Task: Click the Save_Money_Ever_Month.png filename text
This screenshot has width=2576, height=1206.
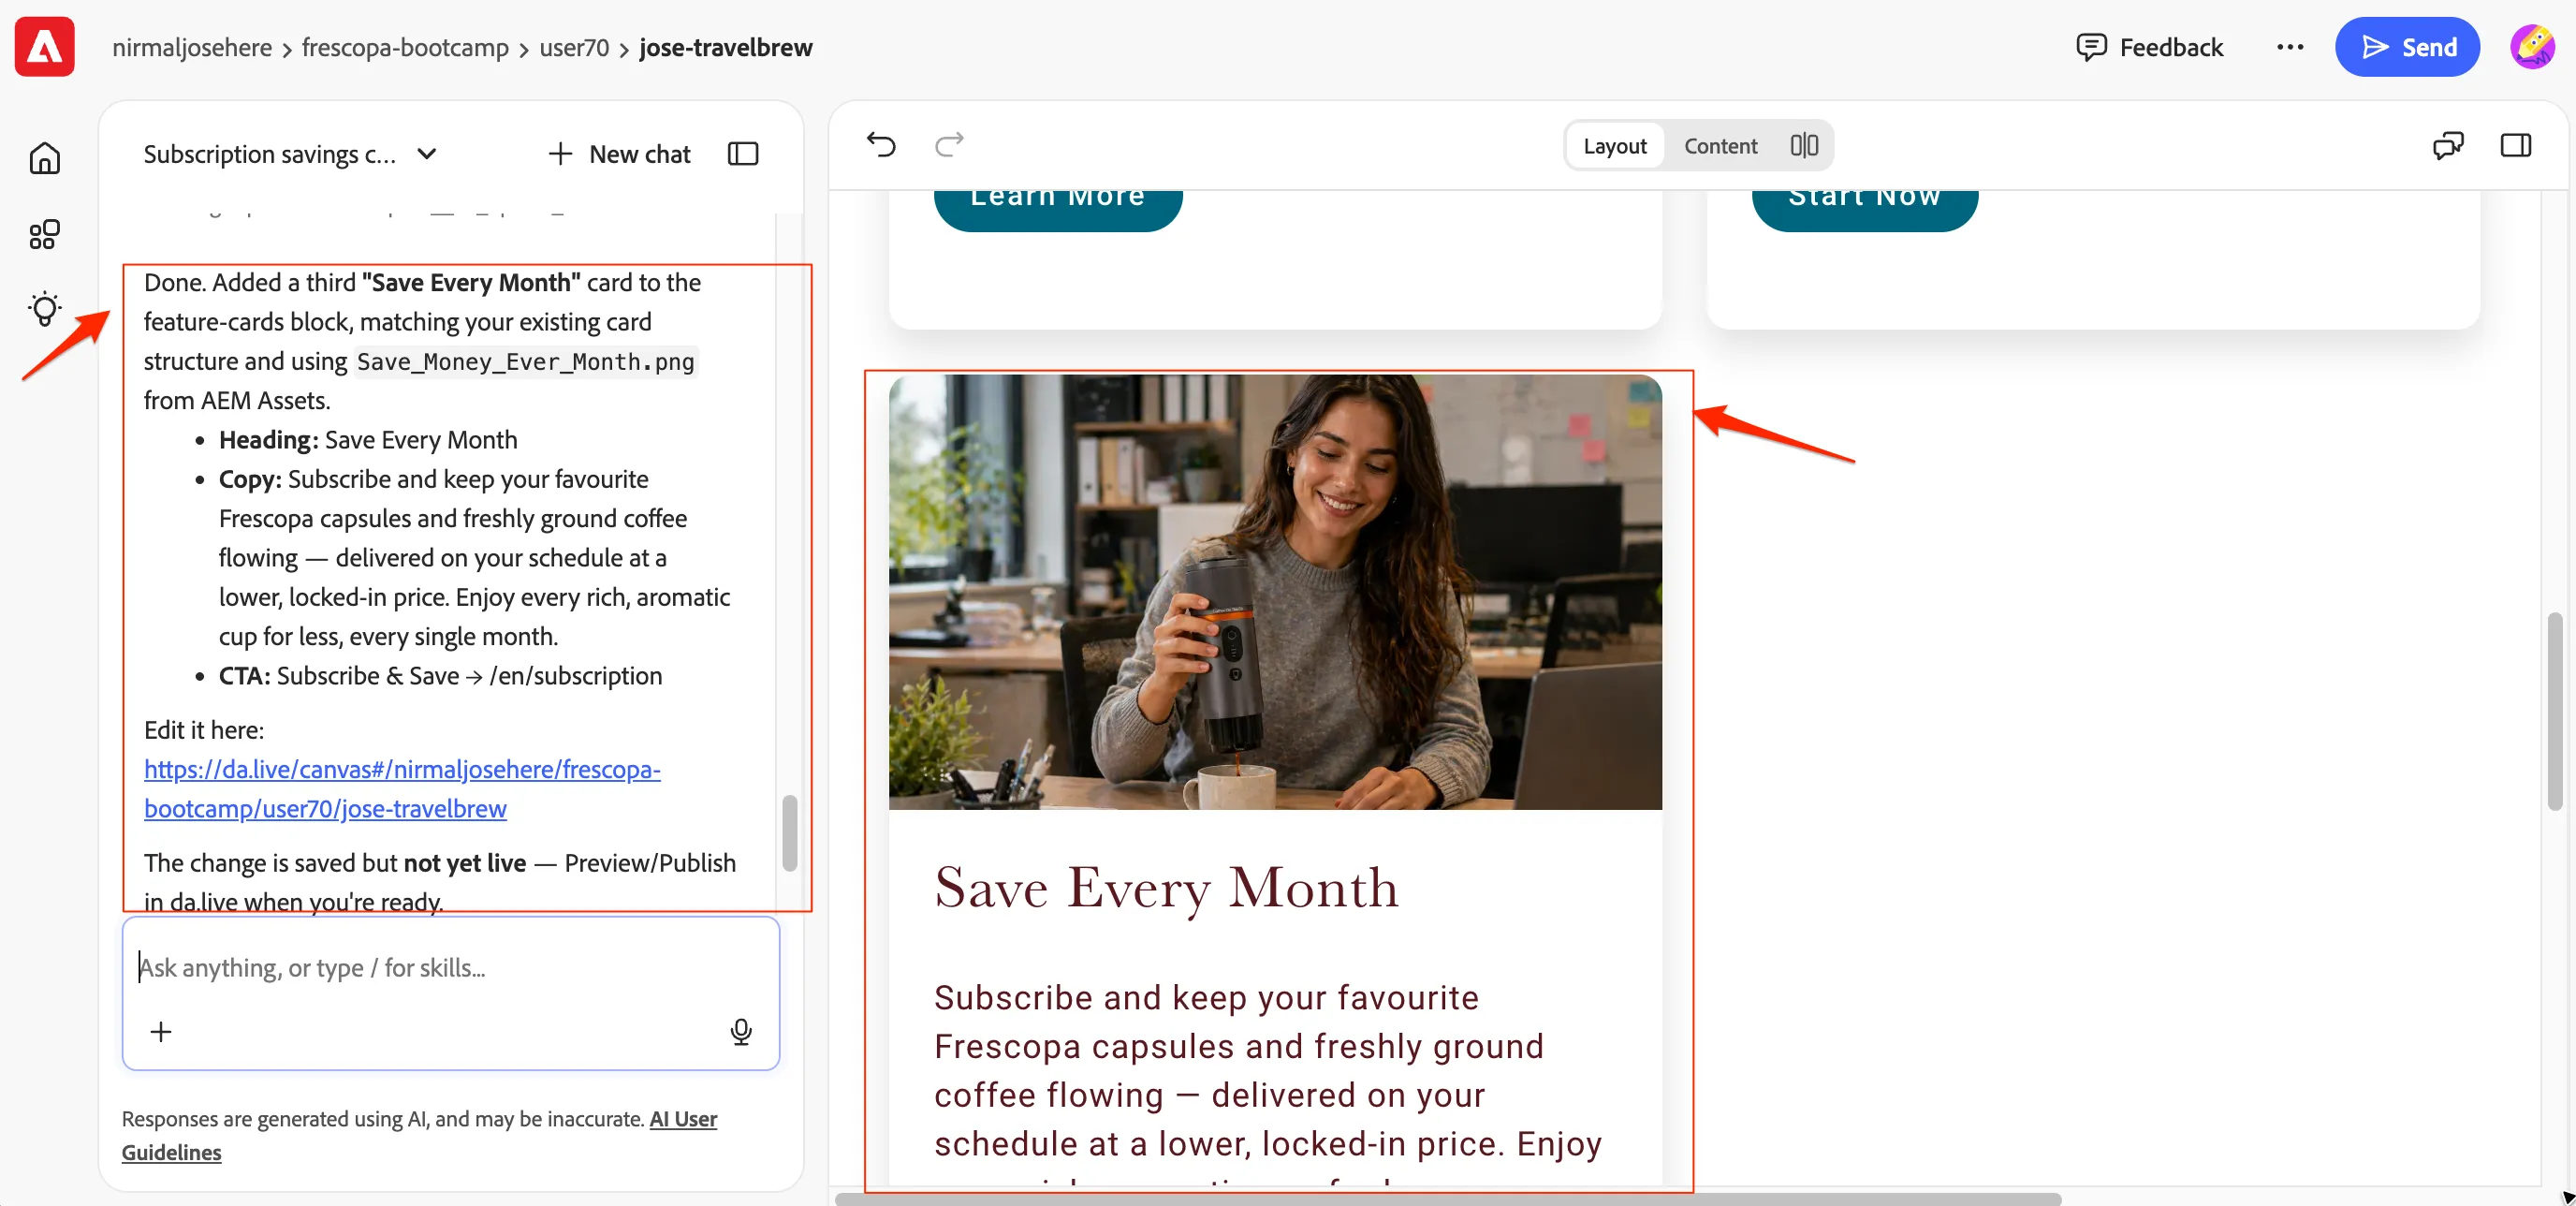Action: (525, 362)
